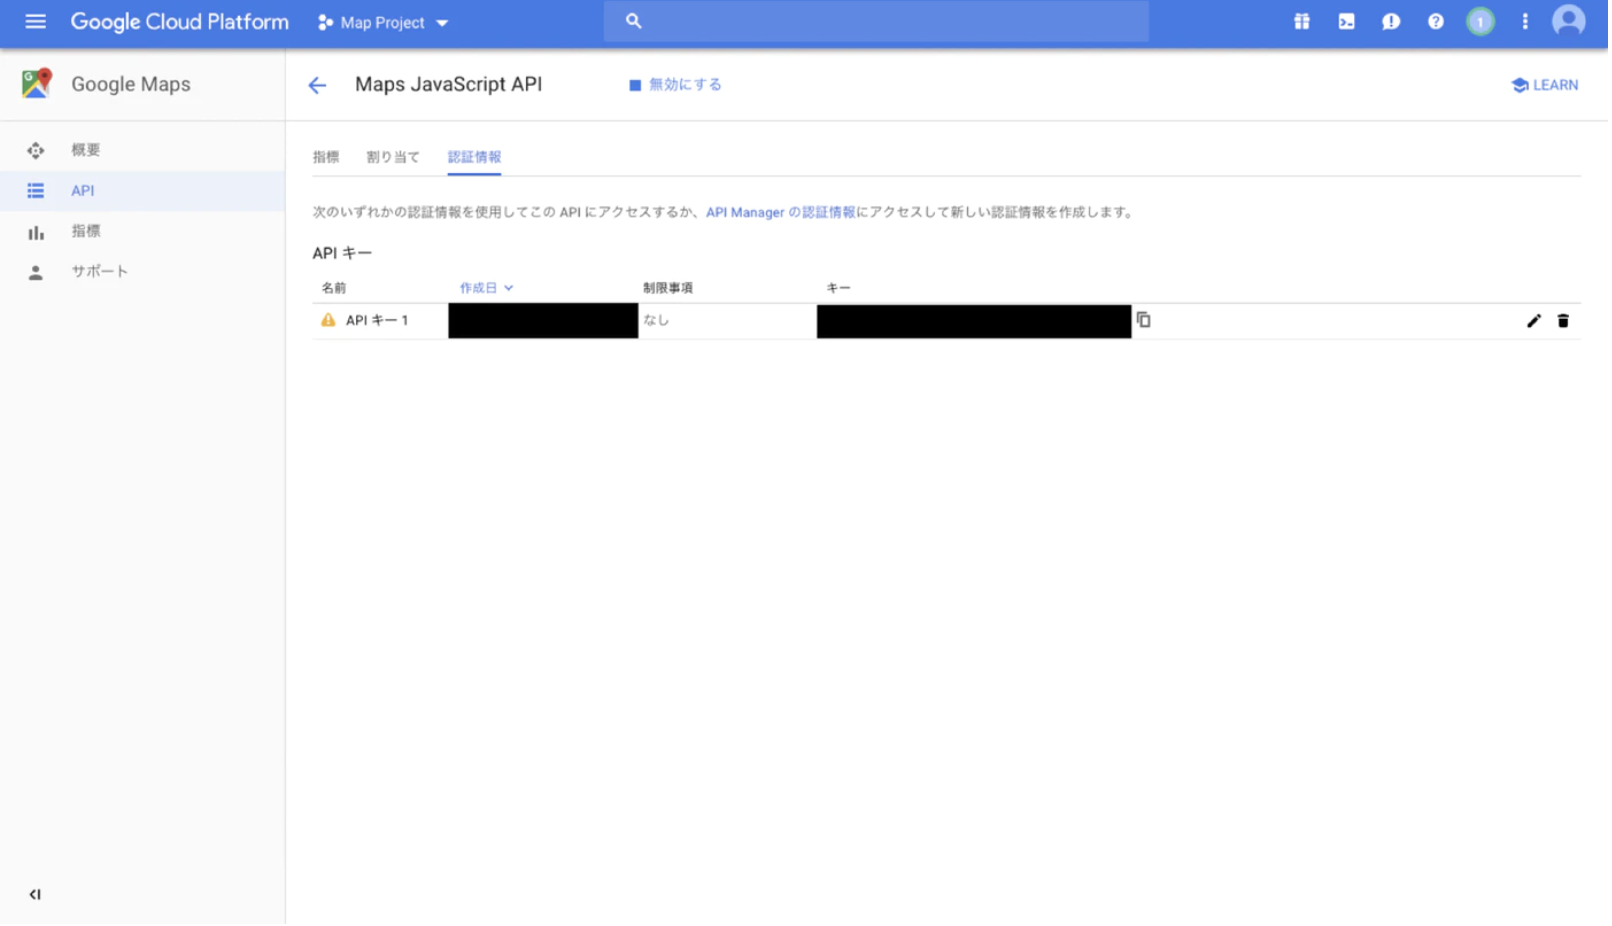Viewport: 1612px width, 926px height.
Task: Open the Map Project selector dropdown
Action: click(x=384, y=22)
